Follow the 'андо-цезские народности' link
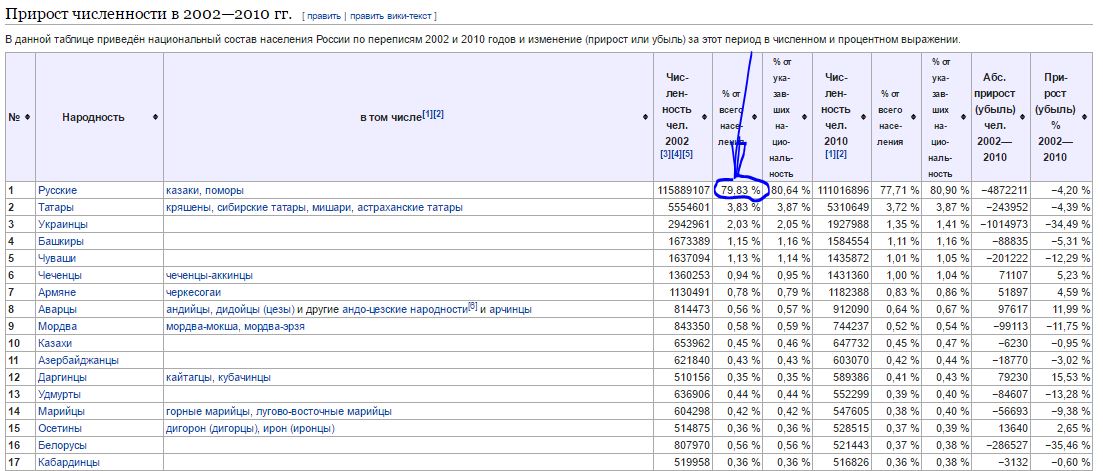The image size is (1103, 471). coord(404,309)
